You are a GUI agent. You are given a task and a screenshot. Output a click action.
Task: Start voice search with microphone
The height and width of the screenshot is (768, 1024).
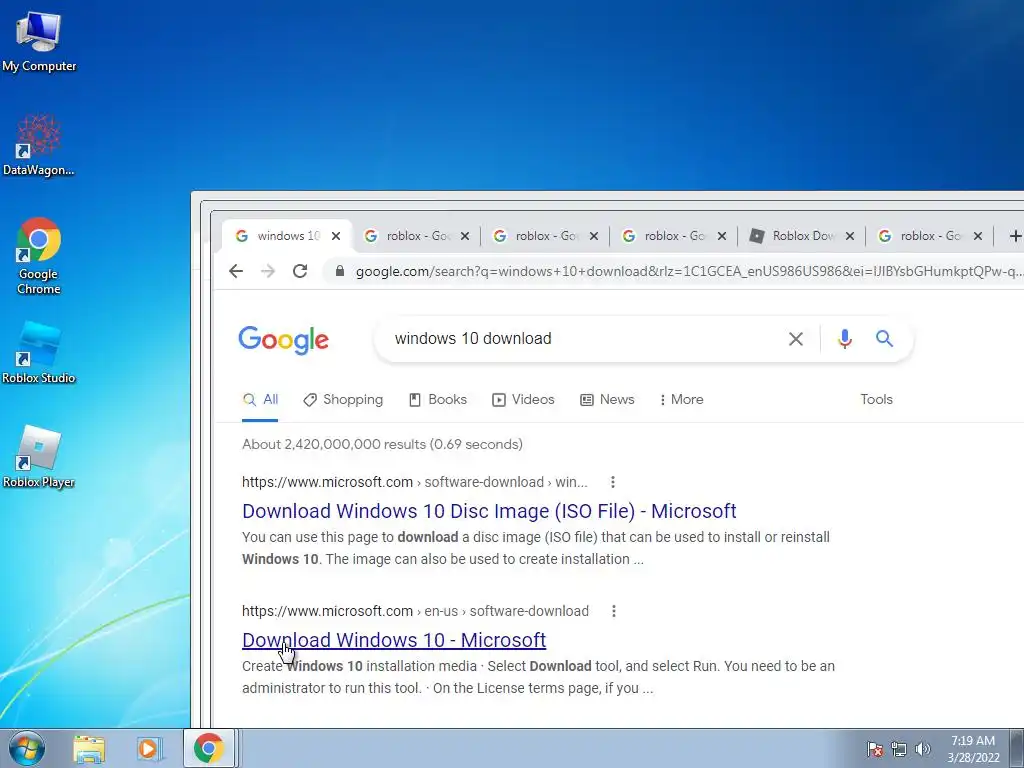point(844,339)
